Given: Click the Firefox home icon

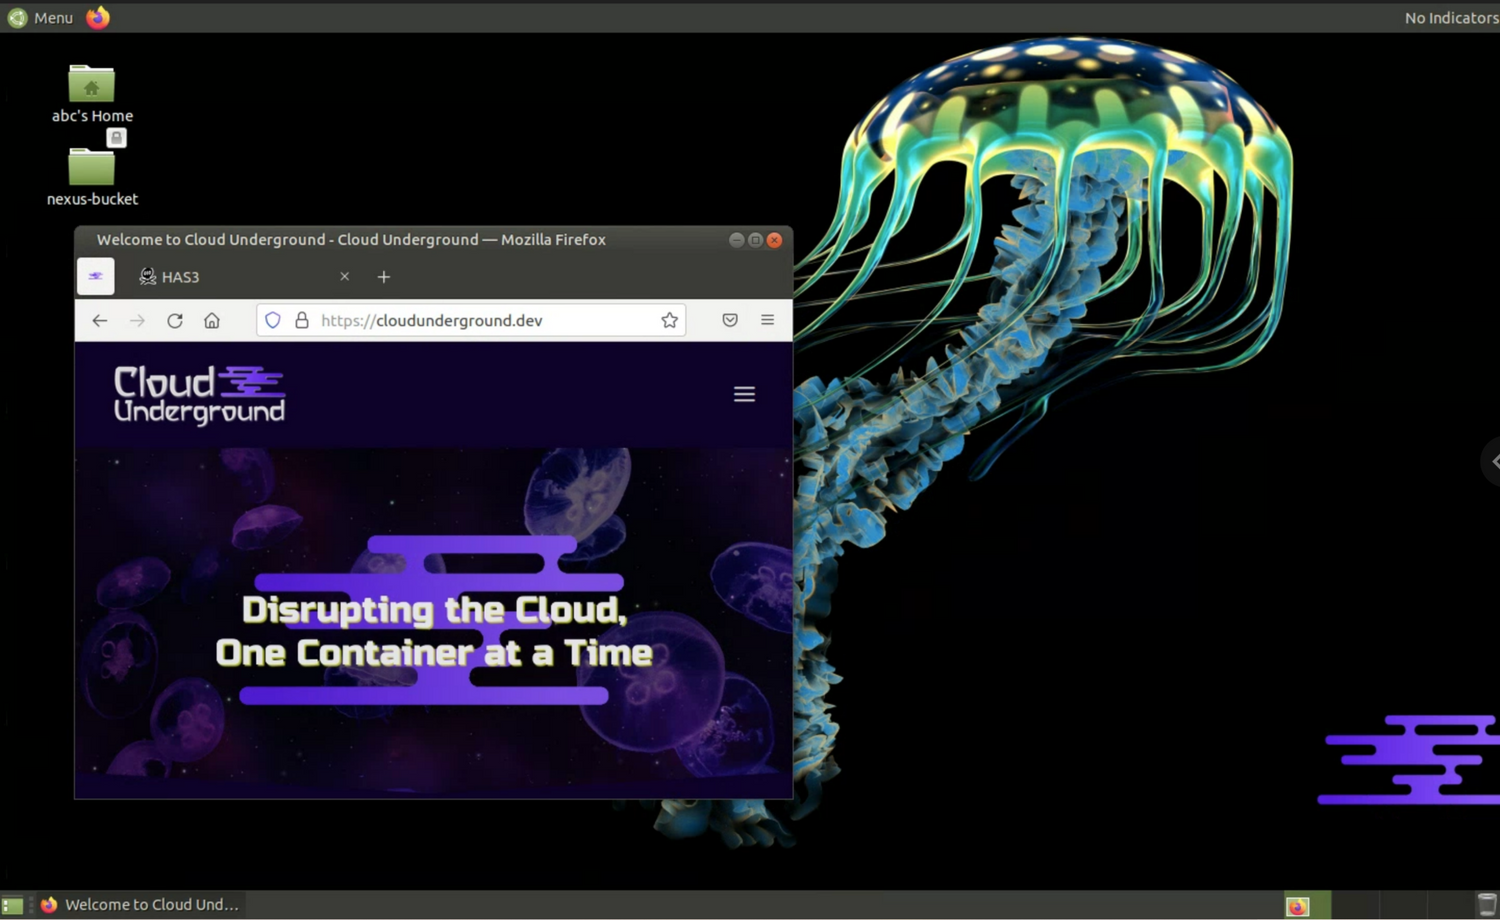Looking at the screenshot, I should click(x=211, y=320).
